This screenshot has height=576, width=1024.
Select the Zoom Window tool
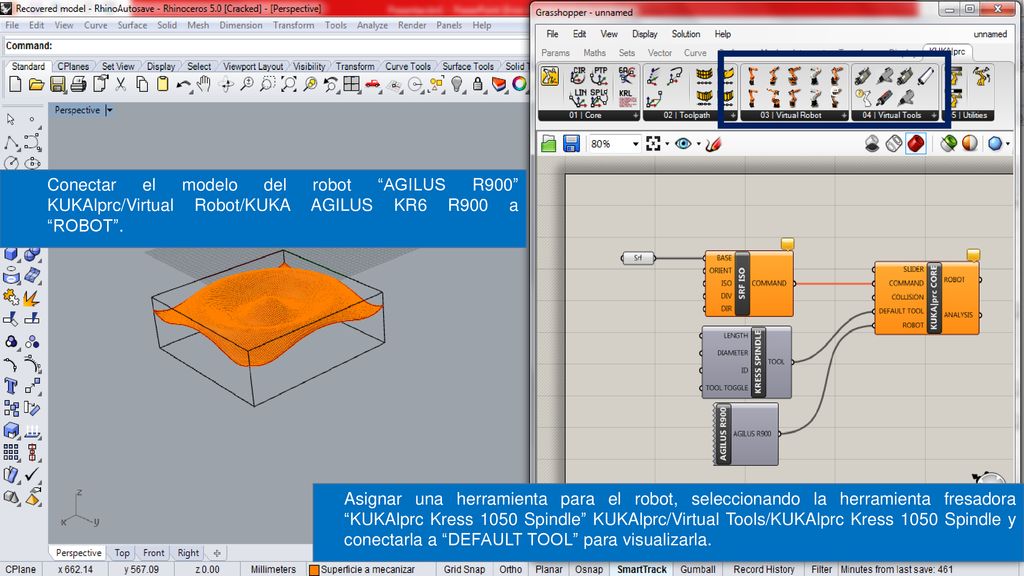pyautogui.click(x=268, y=84)
